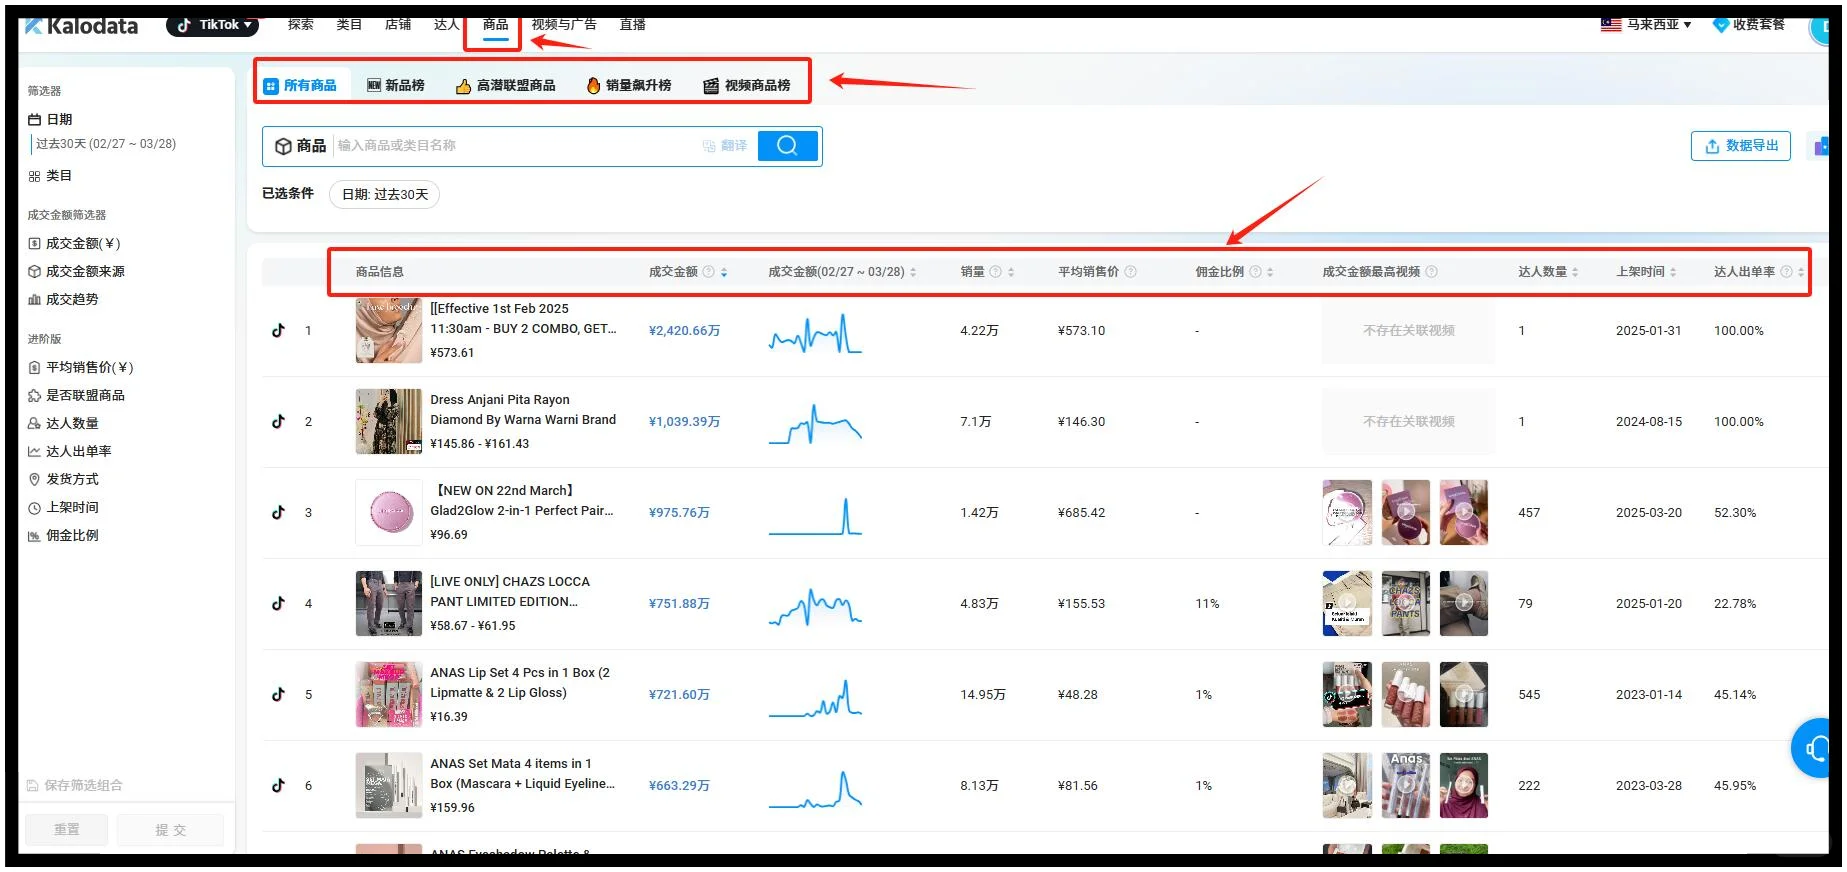Click the Effective 1st Feb 2025 product title
The height and width of the screenshot is (872, 1847).
click(x=523, y=319)
